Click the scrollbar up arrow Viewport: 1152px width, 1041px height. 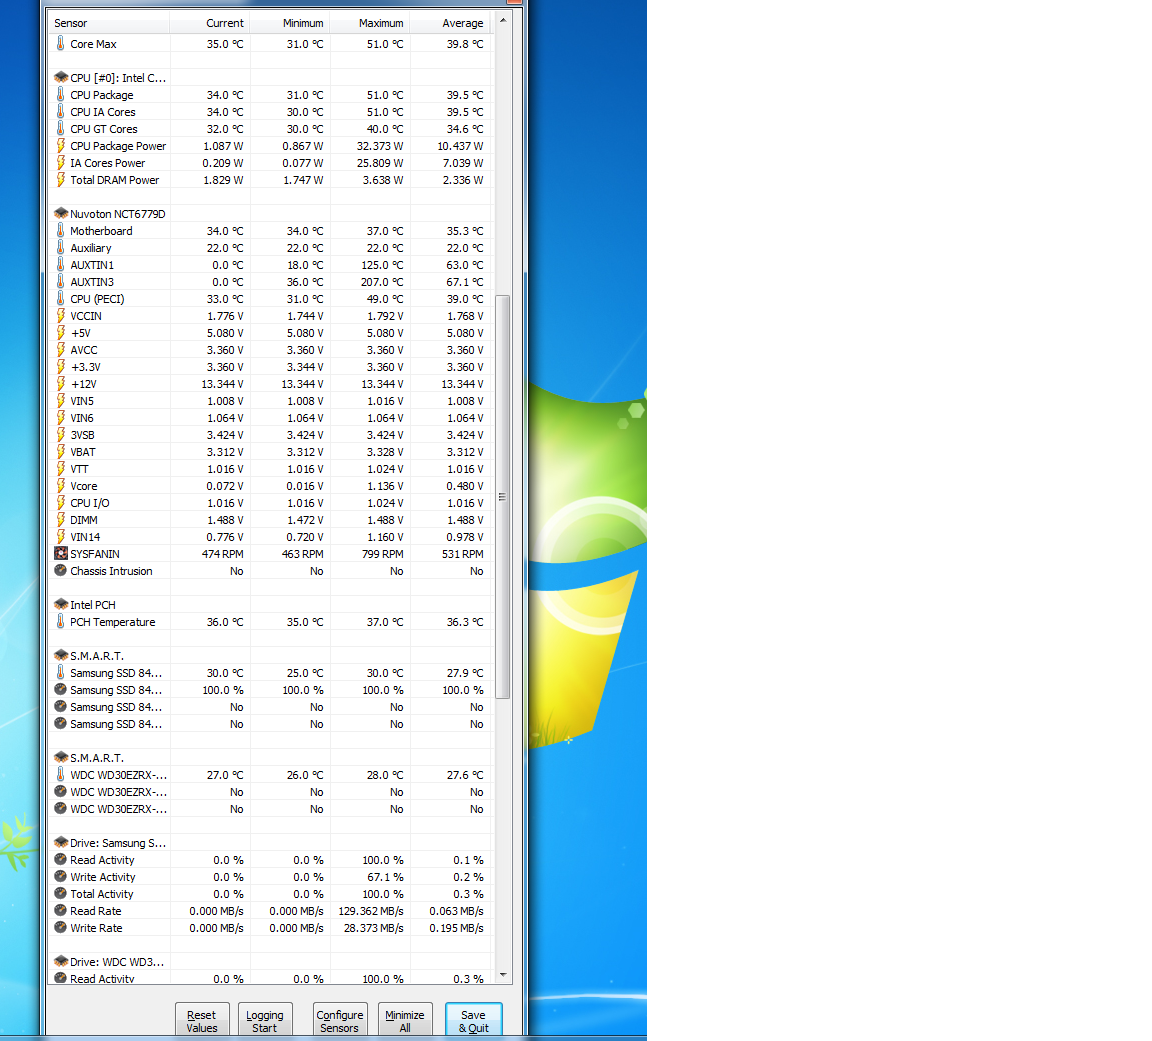click(x=503, y=21)
